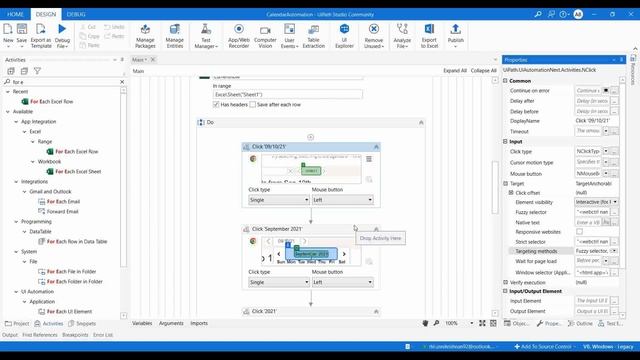
Task: Click Add To Source Control
Action: (x=544, y=347)
